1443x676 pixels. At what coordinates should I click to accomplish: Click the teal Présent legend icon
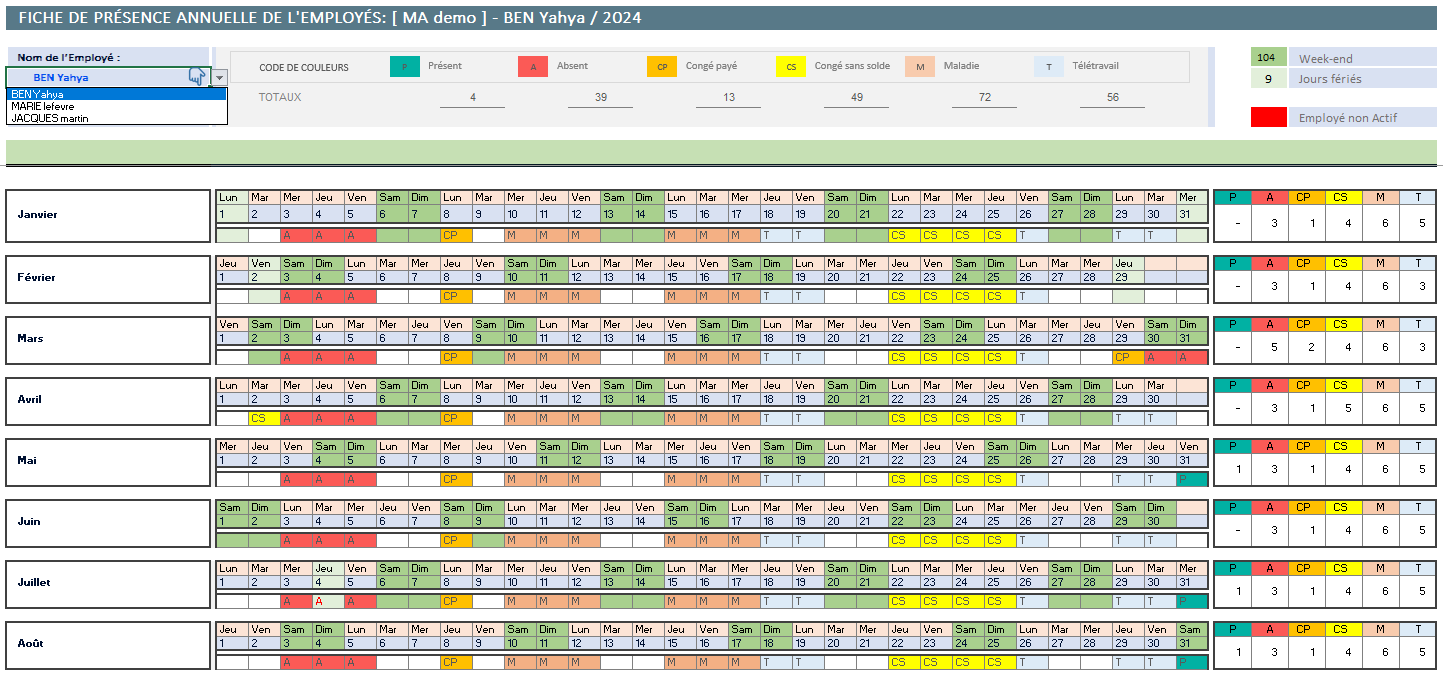coord(404,67)
